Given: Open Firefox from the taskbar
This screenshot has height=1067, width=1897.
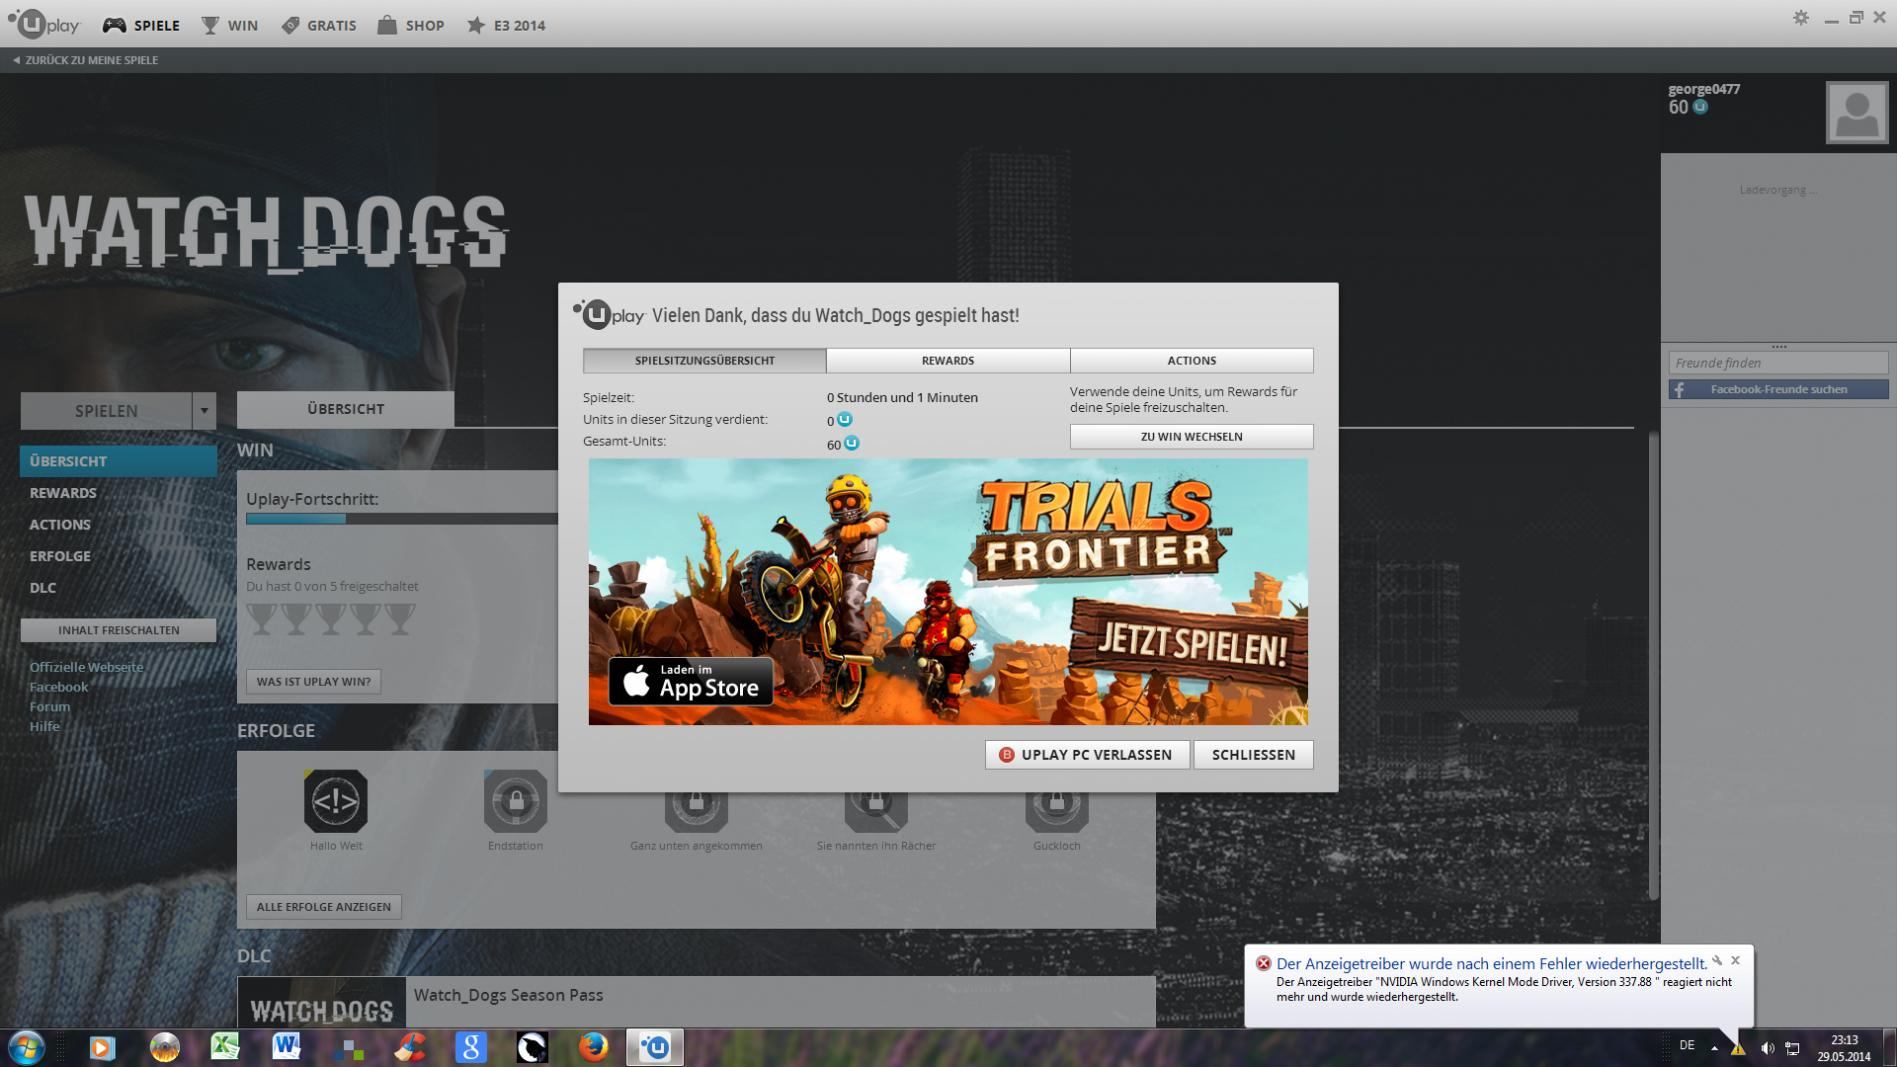Looking at the screenshot, I should (x=593, y=1047).
